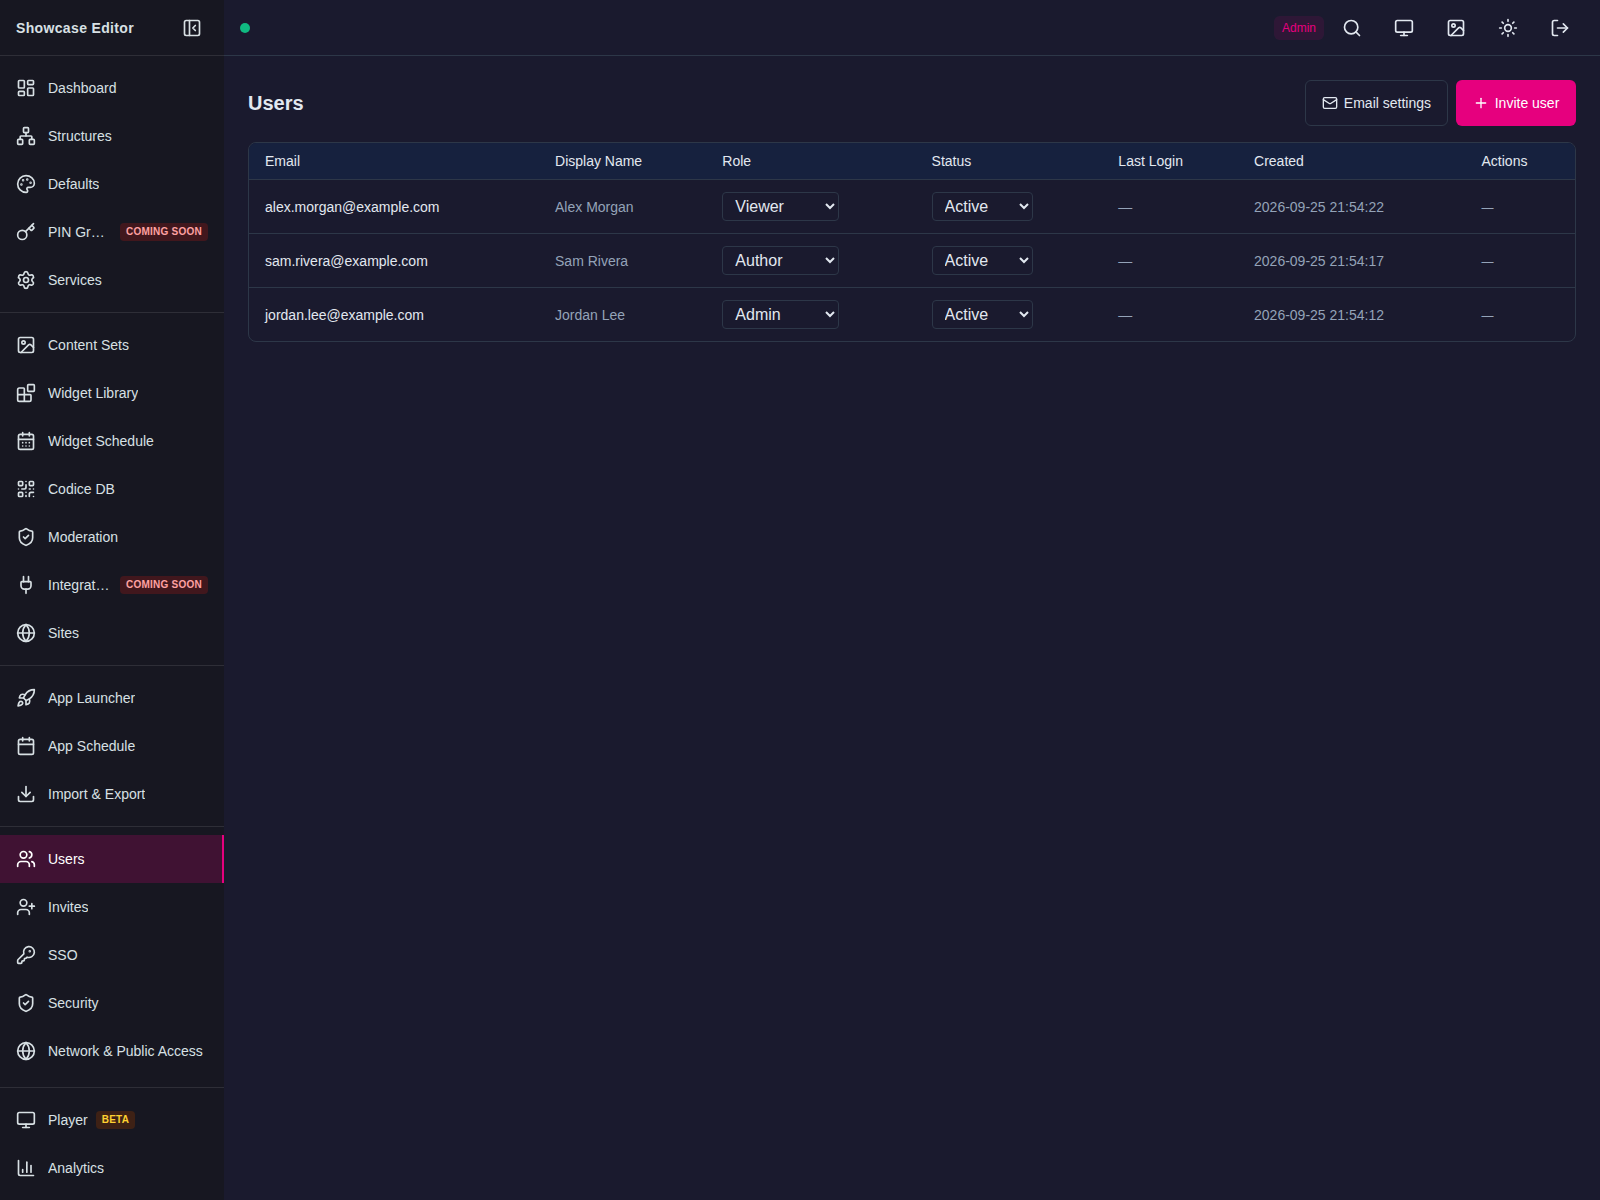Click the Player BETA badge
1600x1200 pixels.
point(115,1120)
